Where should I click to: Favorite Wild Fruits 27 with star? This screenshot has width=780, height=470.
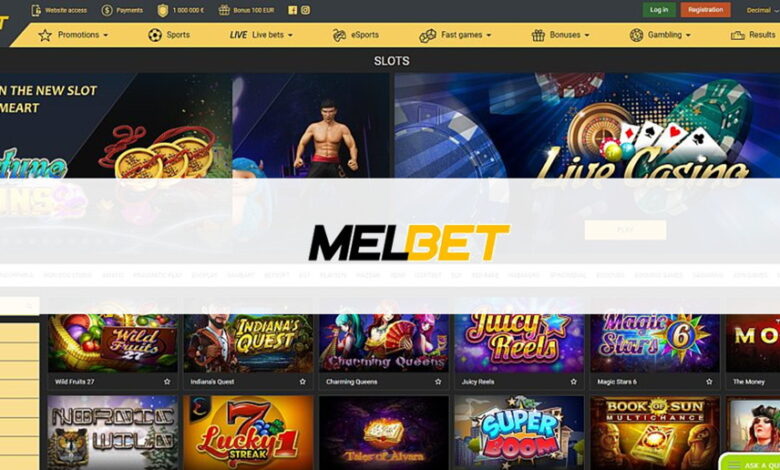coord(167,382)
